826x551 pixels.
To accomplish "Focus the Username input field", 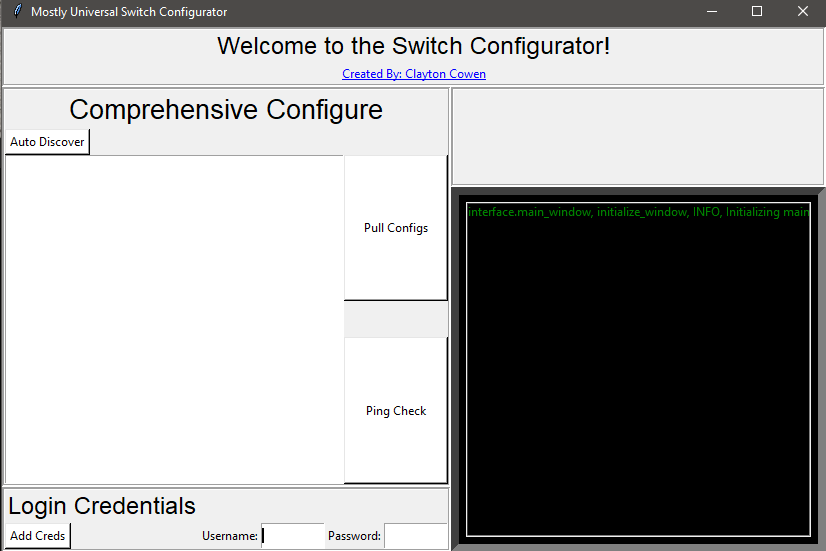I will click(x=293, y=536).
